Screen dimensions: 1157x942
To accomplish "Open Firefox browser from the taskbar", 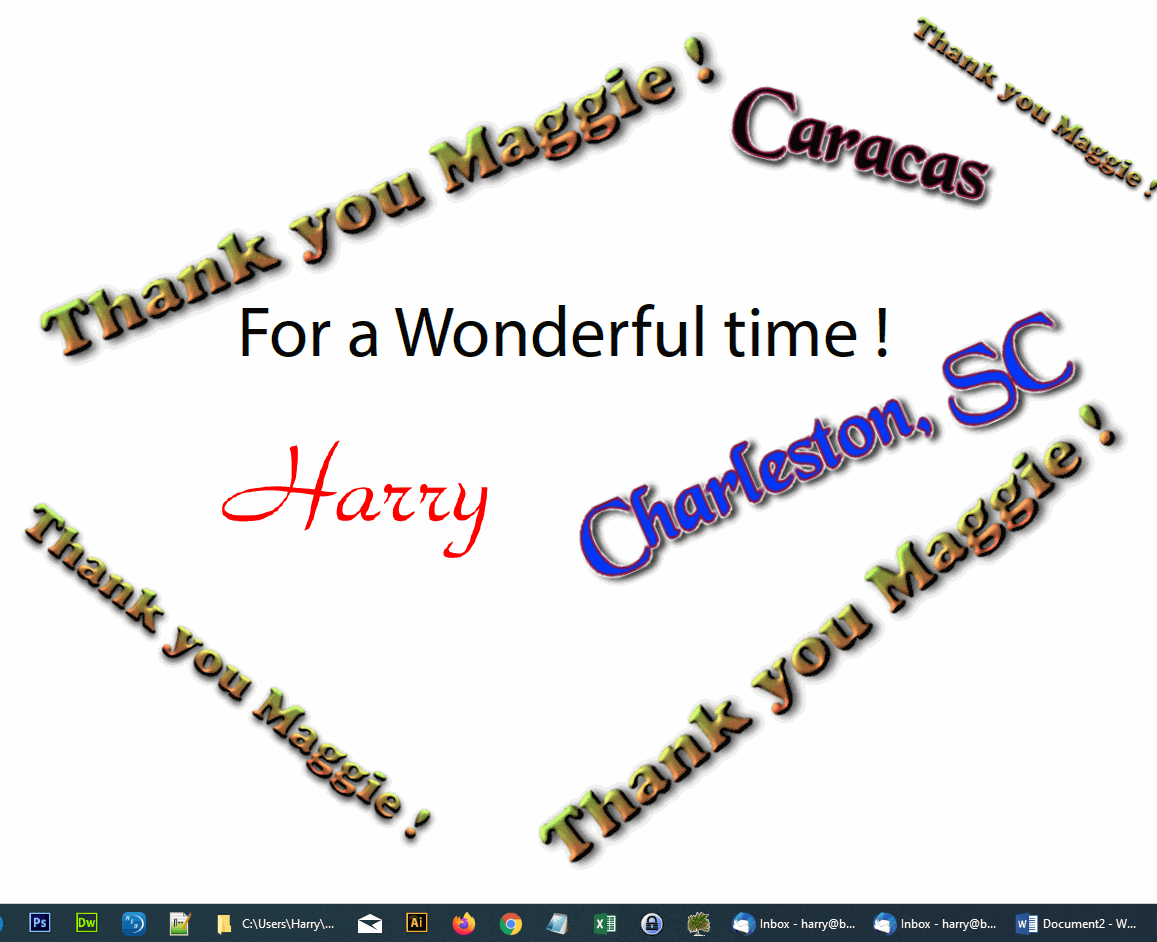I will [464, 923].
